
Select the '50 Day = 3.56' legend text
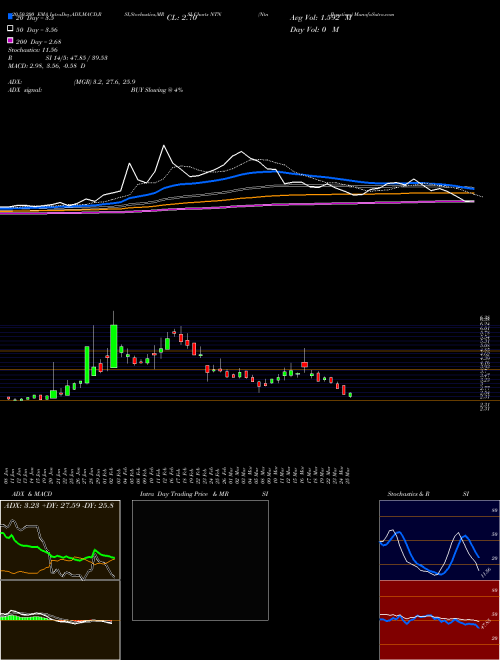point(37,30)
